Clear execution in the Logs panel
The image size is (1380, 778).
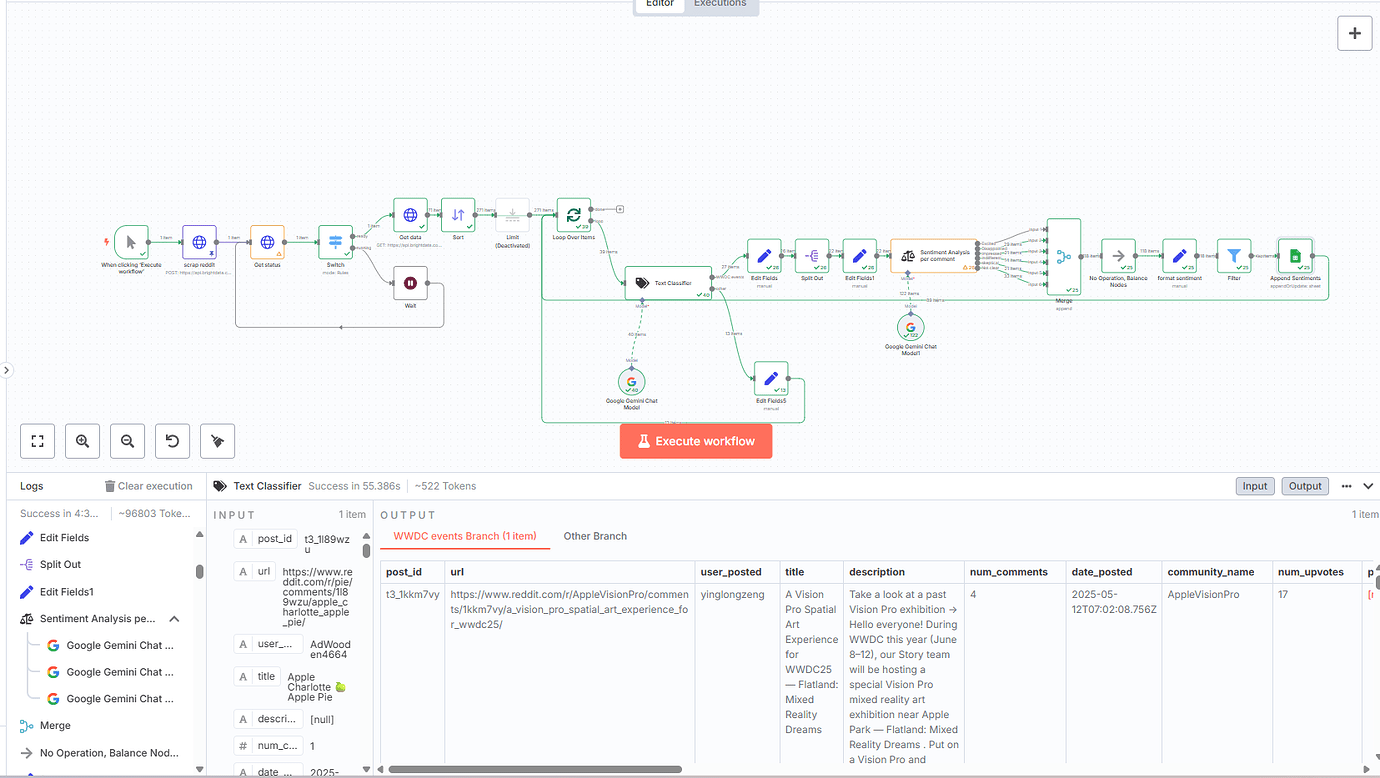[x=148, y=485]
